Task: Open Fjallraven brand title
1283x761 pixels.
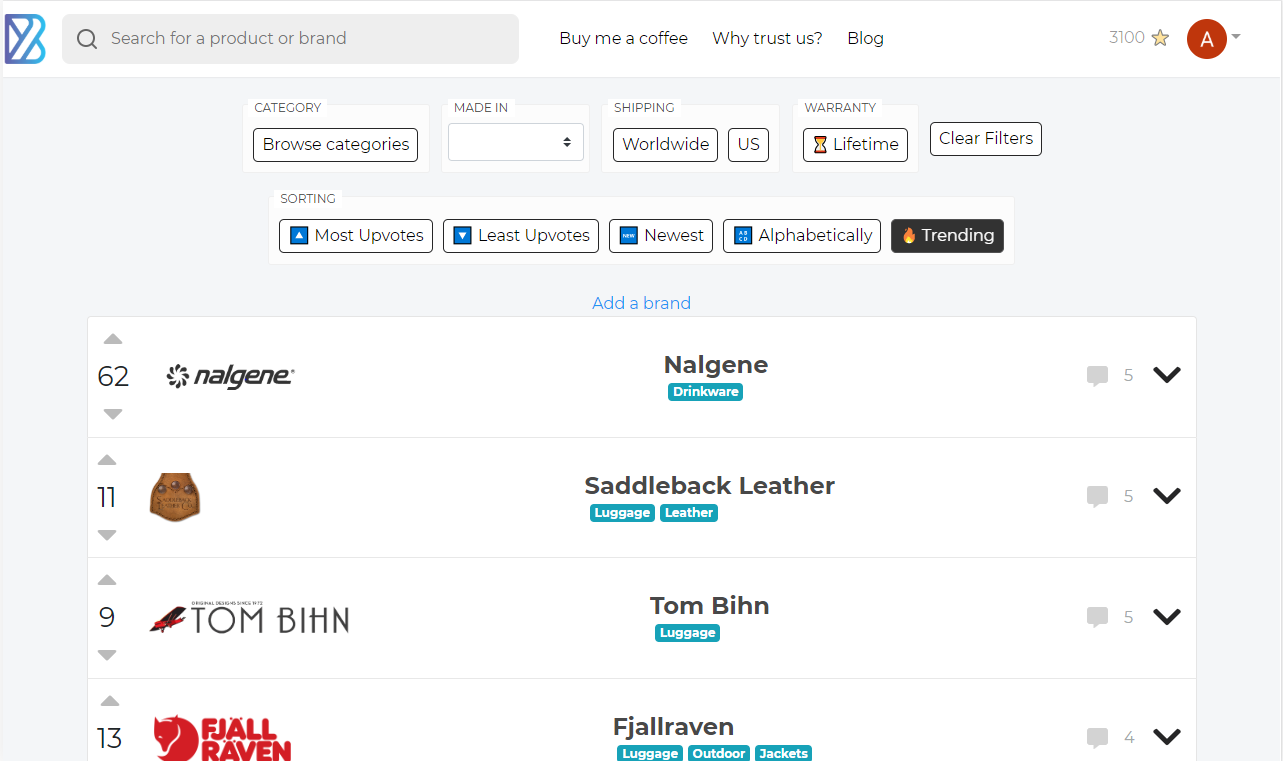Action: pyautogui.click(x=674, y=727)
